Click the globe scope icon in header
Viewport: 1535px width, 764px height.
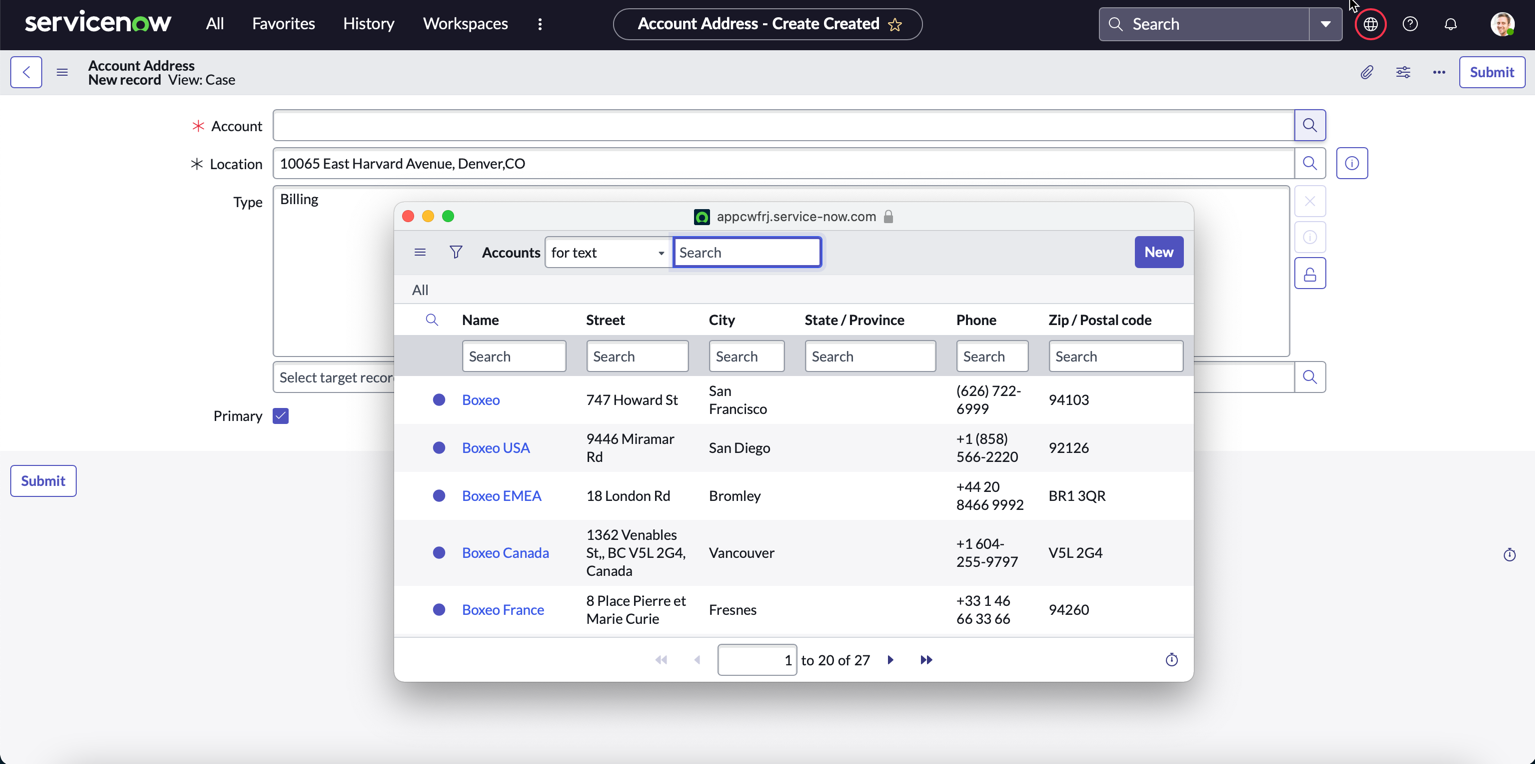point(1370,24)
